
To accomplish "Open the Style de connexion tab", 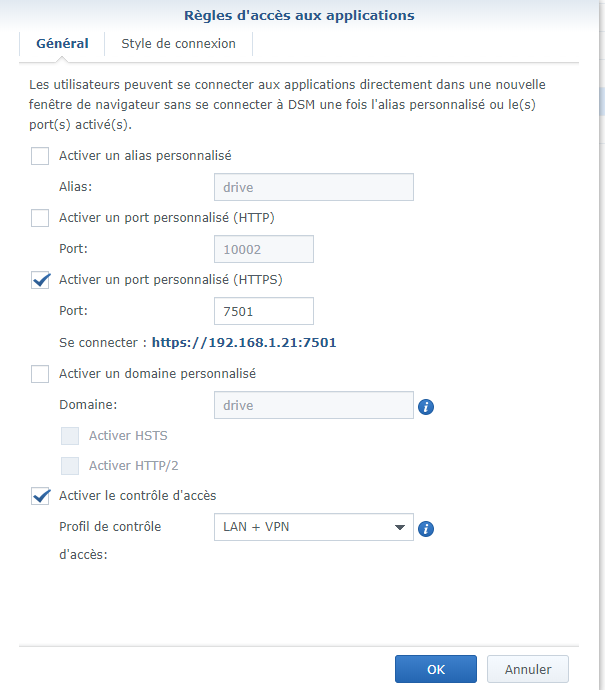I will pyautogui.click(x=178, y=44).
